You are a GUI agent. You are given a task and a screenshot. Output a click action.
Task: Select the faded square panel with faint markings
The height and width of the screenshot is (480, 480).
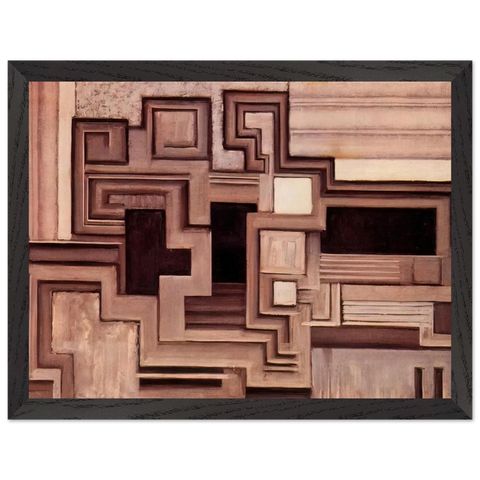[282, 252]
